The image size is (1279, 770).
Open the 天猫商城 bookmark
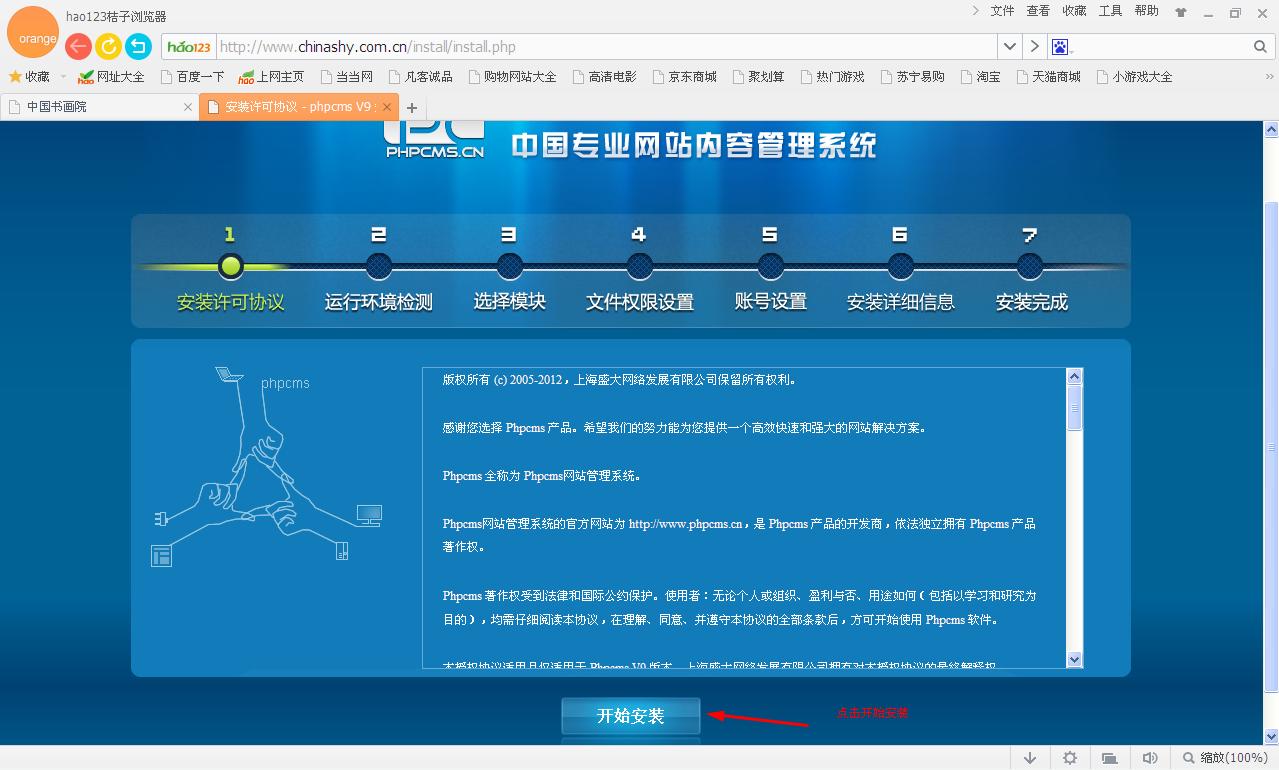click(1048, 77)
